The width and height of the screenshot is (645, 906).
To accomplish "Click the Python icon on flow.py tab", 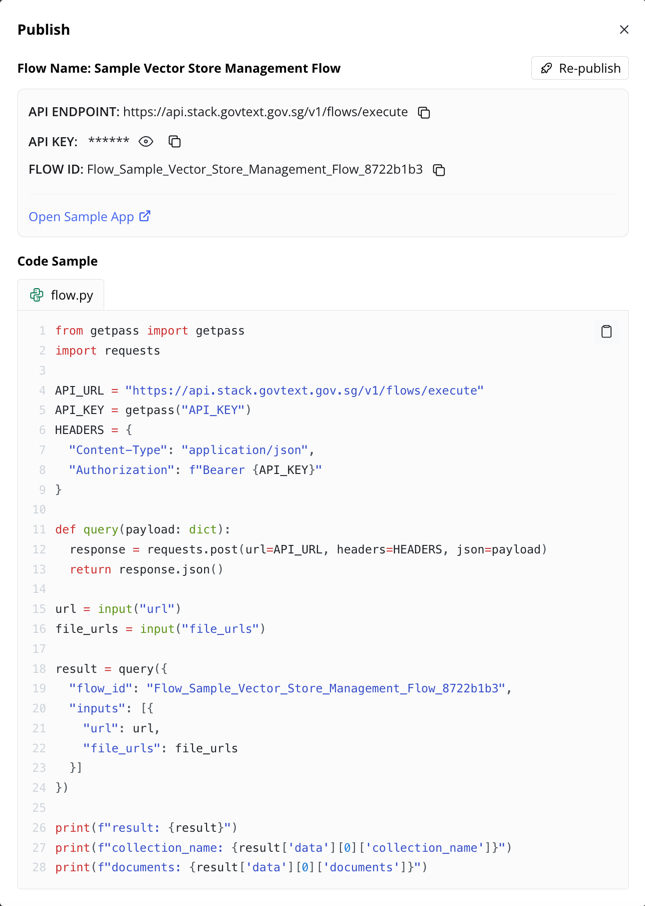I will [36, 295].
